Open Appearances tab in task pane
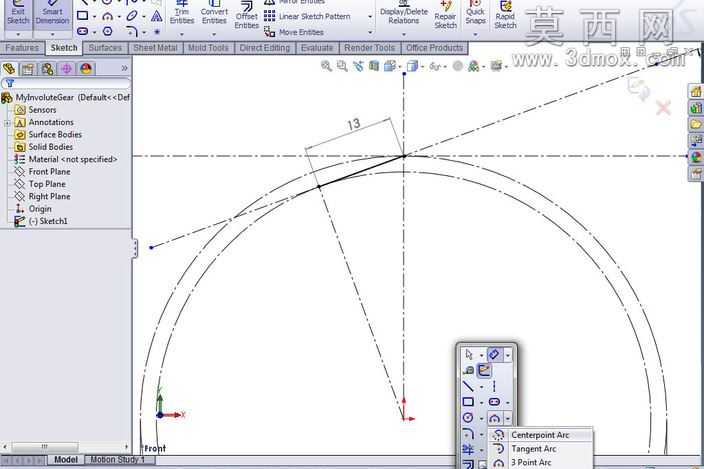 (x=695, y=157)
